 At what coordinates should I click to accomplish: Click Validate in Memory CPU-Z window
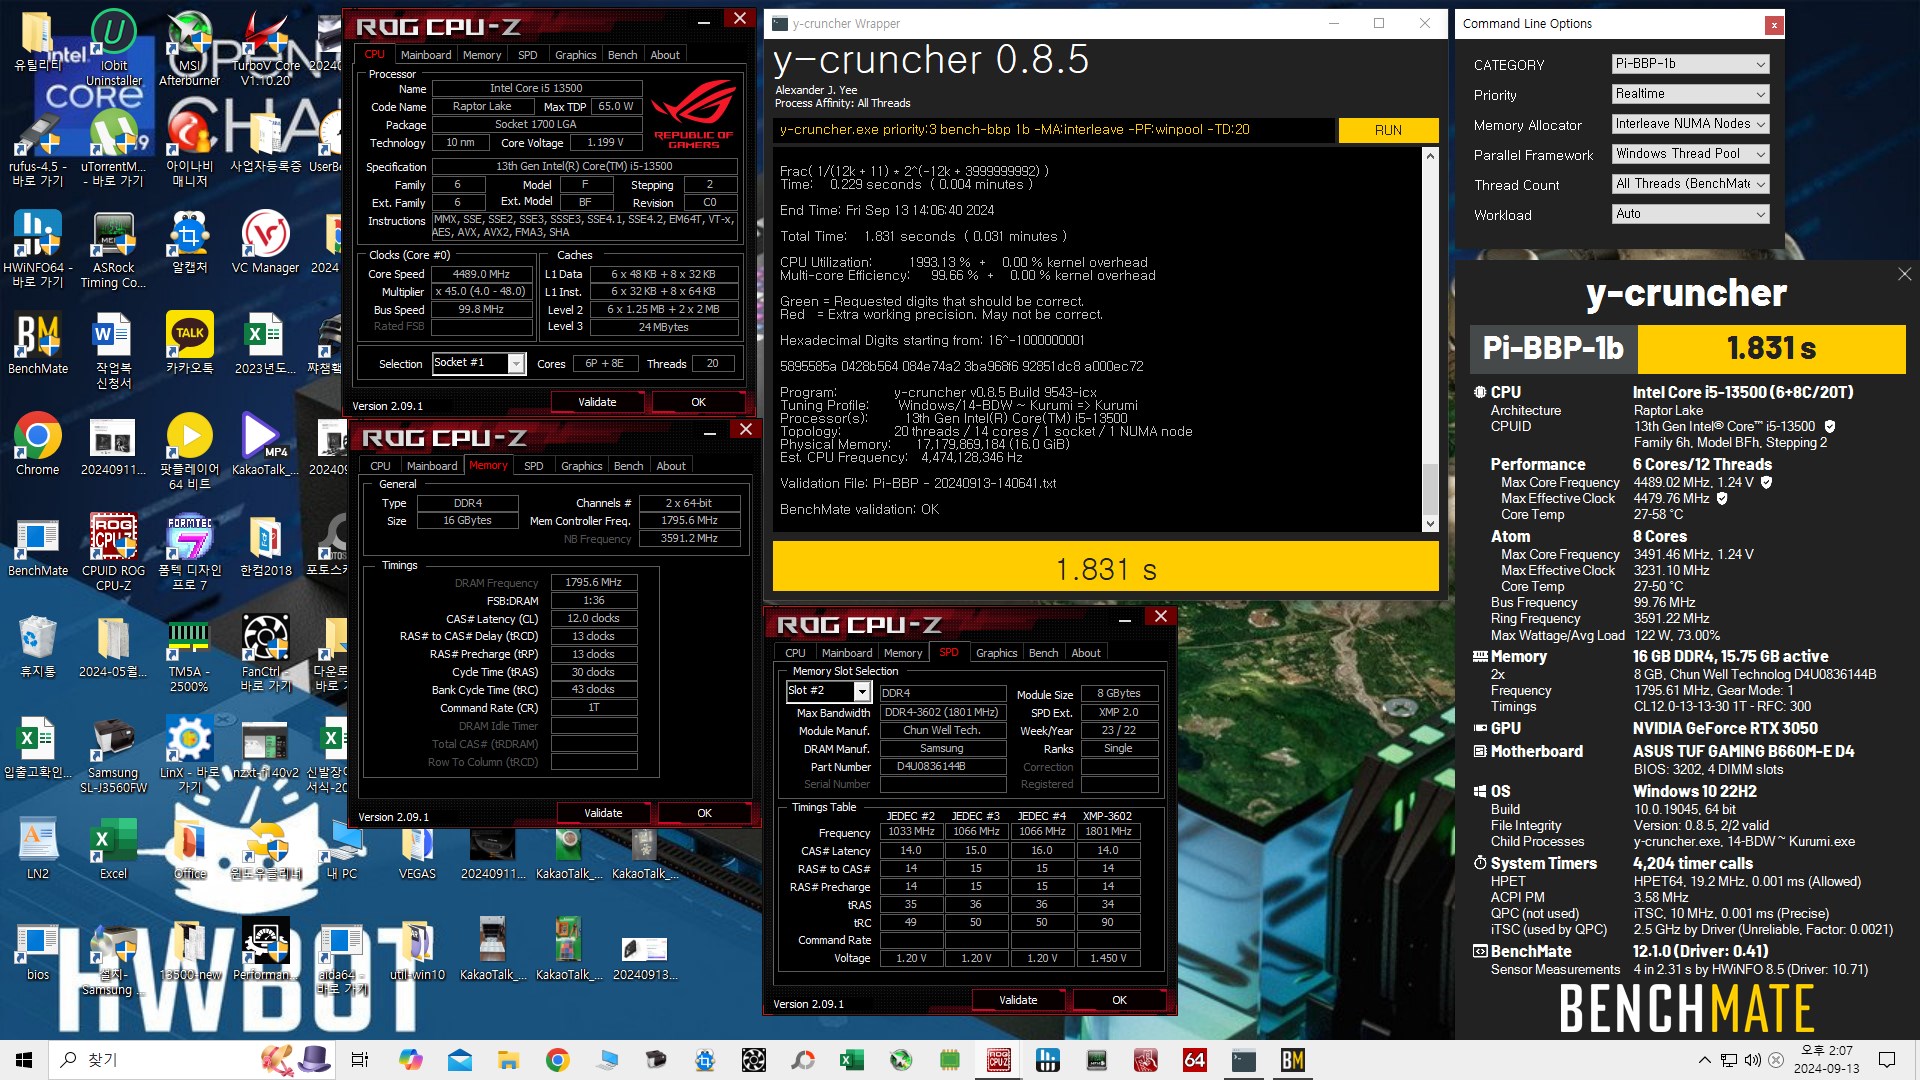pos(603,813)
